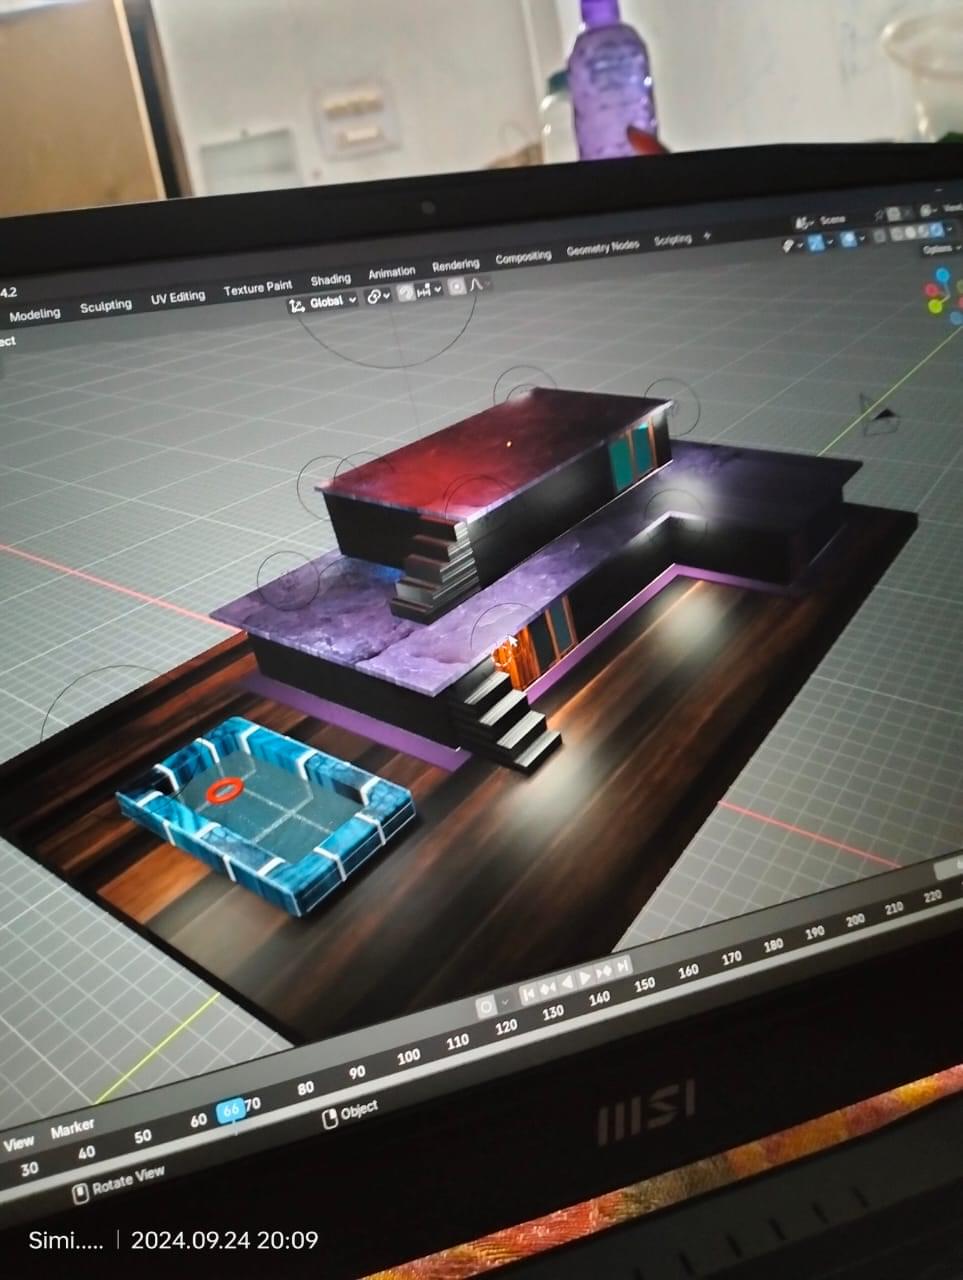Jump to next keyframe in timeline
The width and height of the screenshot is (963, 1280).
click(x=604, y=971)
